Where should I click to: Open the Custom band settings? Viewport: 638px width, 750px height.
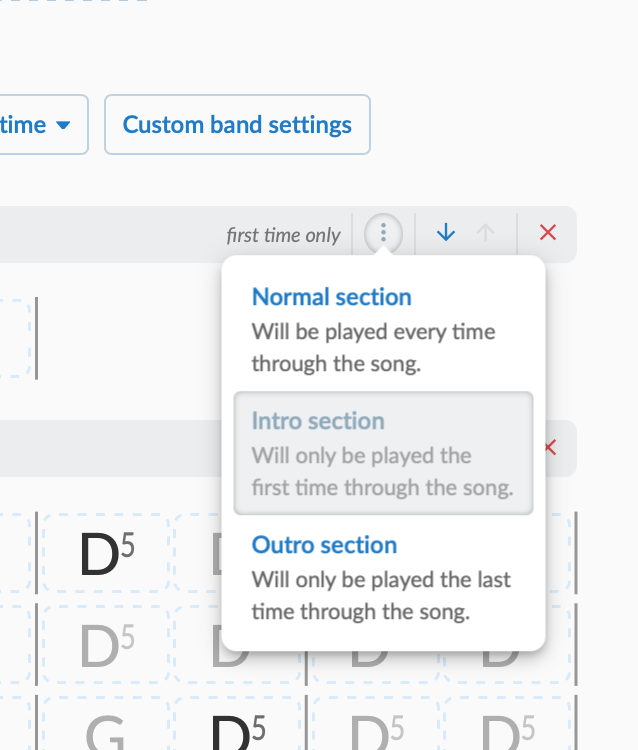click(x=237, y=124)
